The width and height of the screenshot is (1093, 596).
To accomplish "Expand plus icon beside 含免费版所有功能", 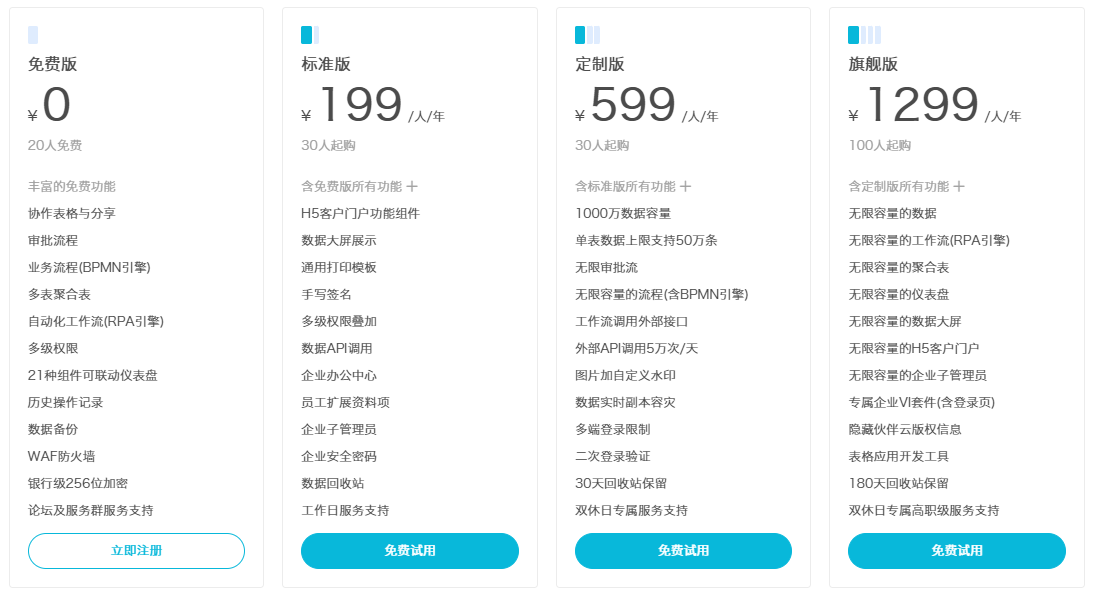I will tap(412, 186).
